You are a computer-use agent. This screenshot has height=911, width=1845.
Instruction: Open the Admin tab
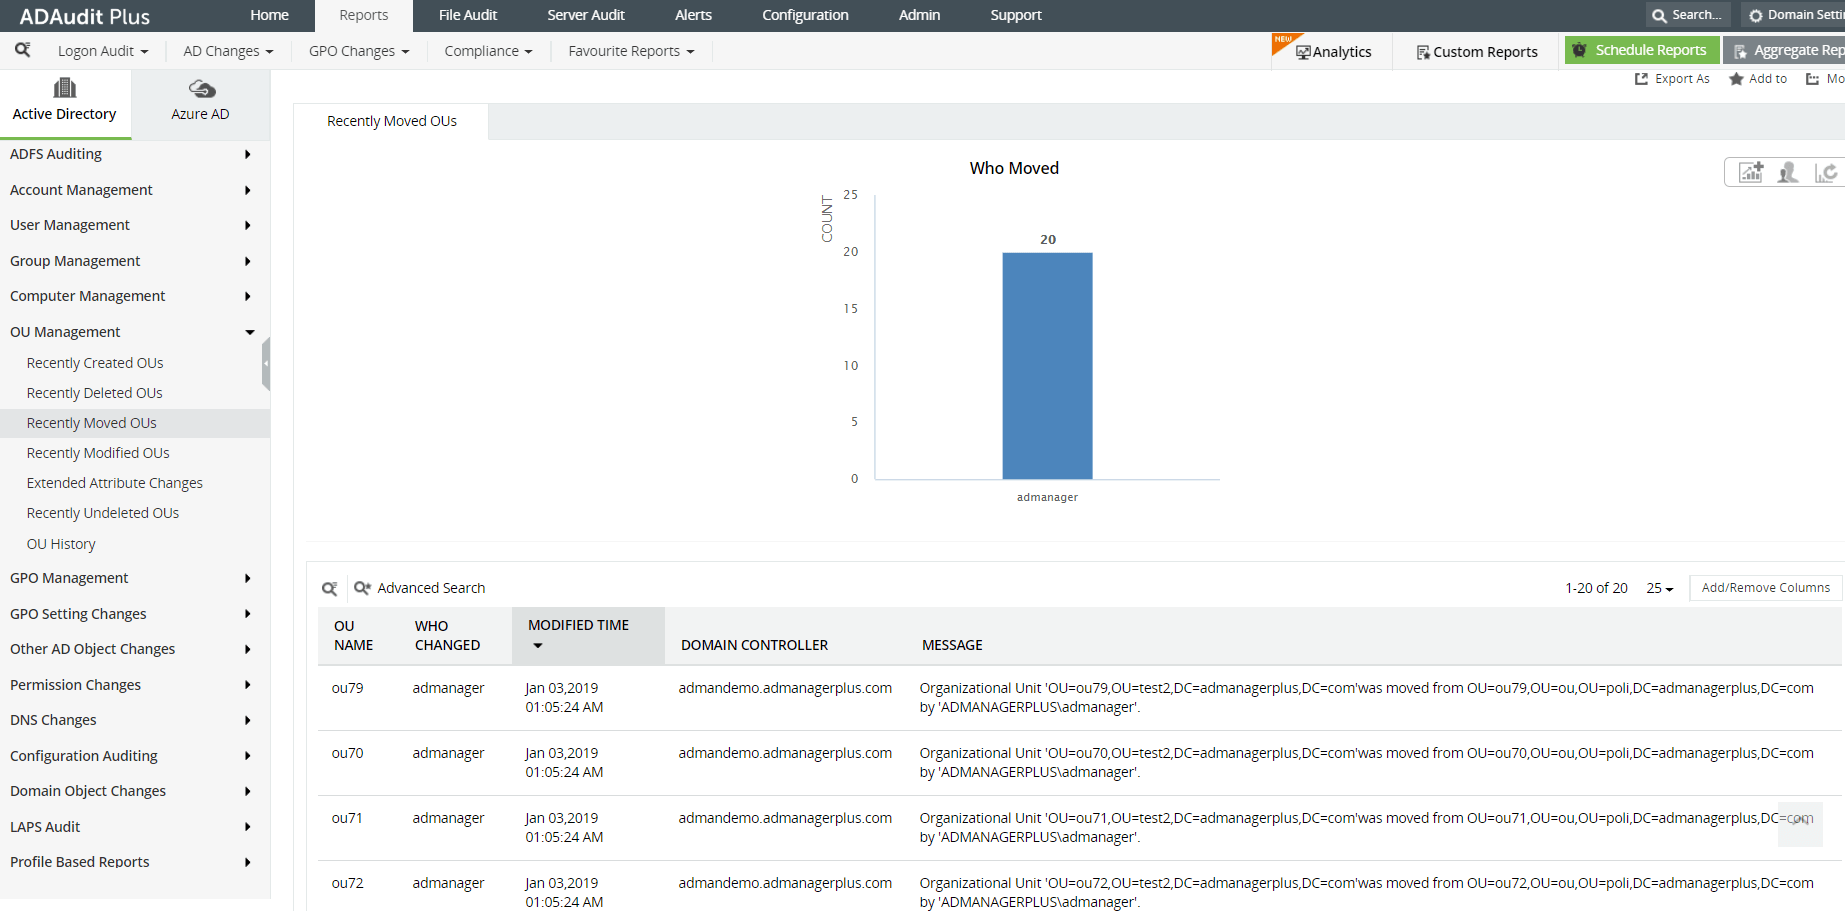[919, 15]
